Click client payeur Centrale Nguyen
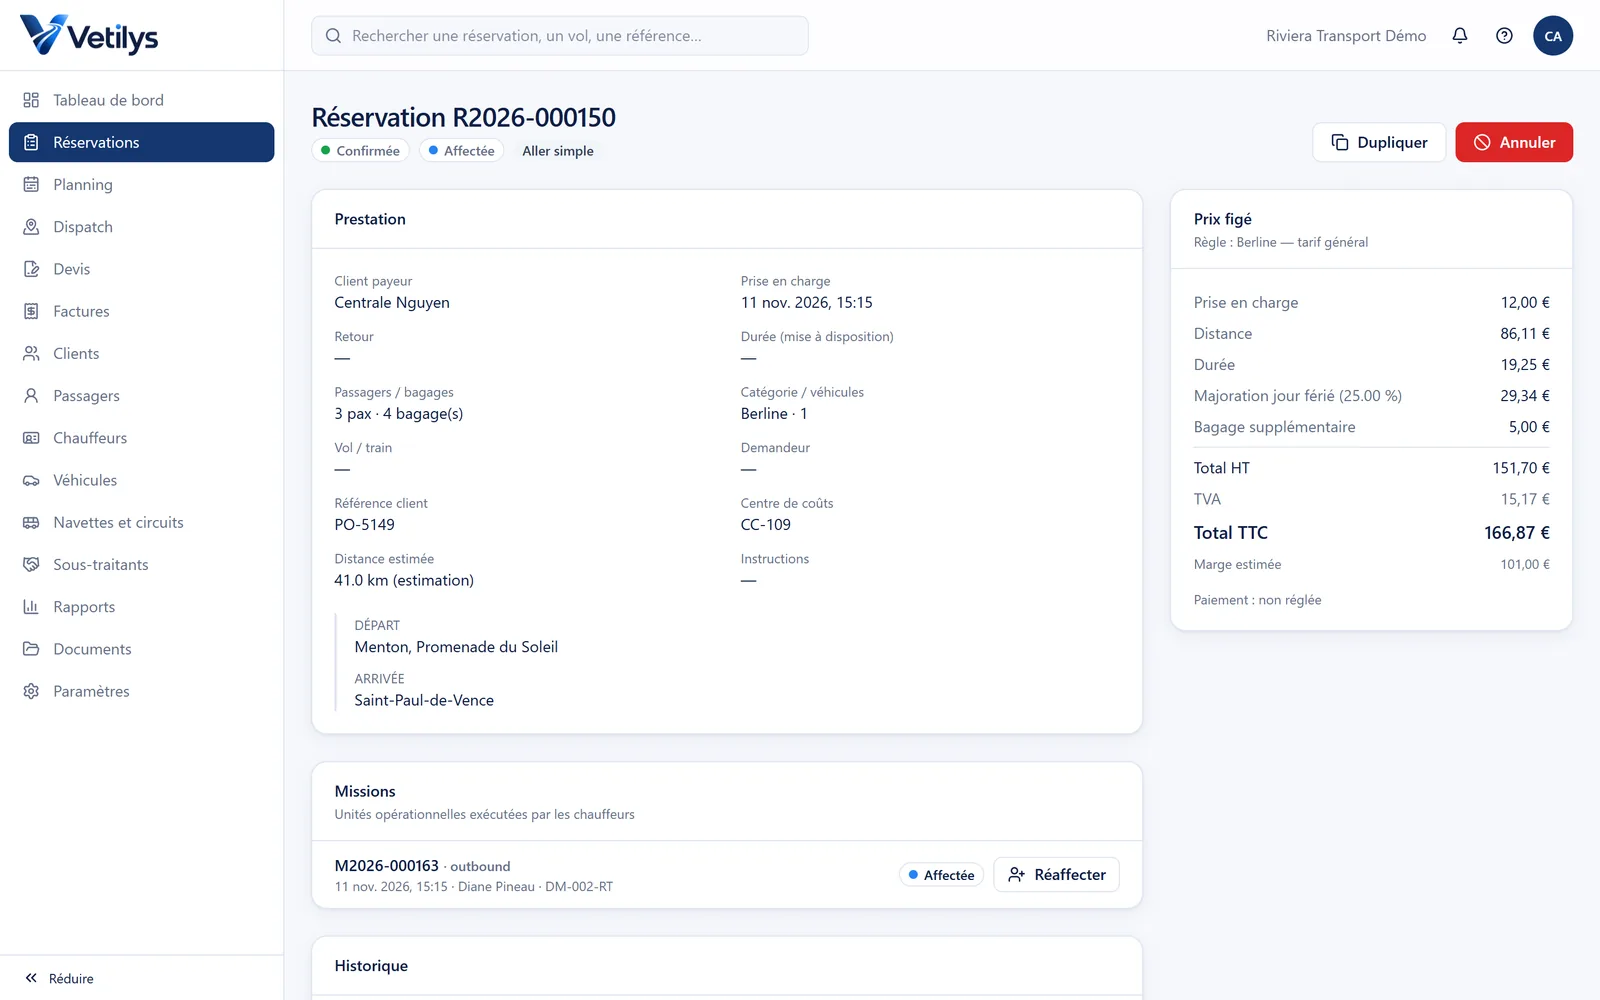Viewport: 1600px width, 1000px height. point(392,303)
